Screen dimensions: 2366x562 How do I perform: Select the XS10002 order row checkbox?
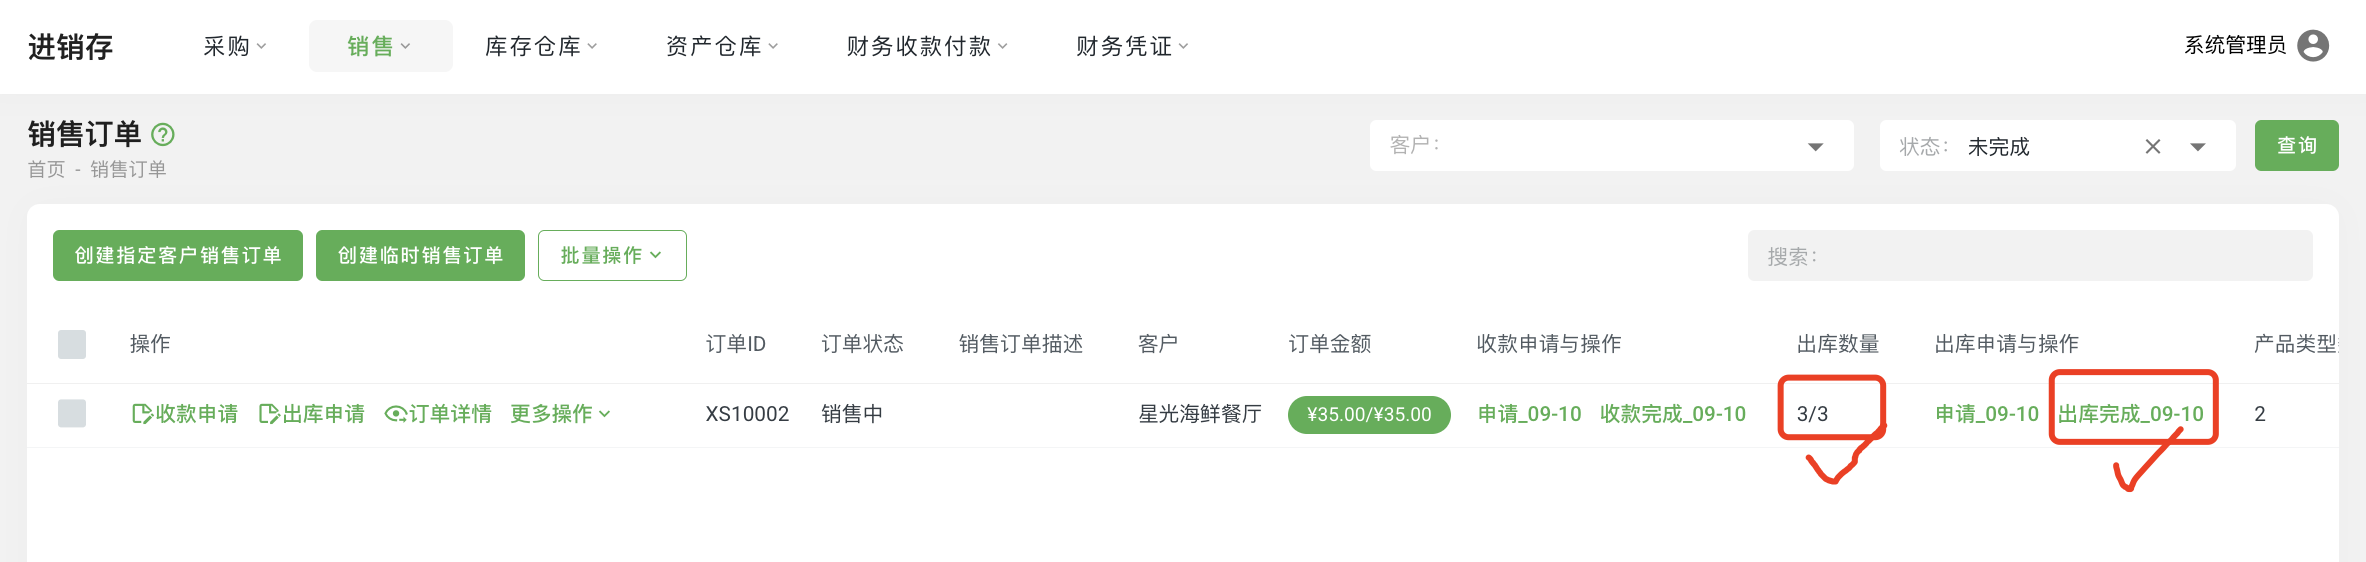pyautogui.click(x=72, y=414)
